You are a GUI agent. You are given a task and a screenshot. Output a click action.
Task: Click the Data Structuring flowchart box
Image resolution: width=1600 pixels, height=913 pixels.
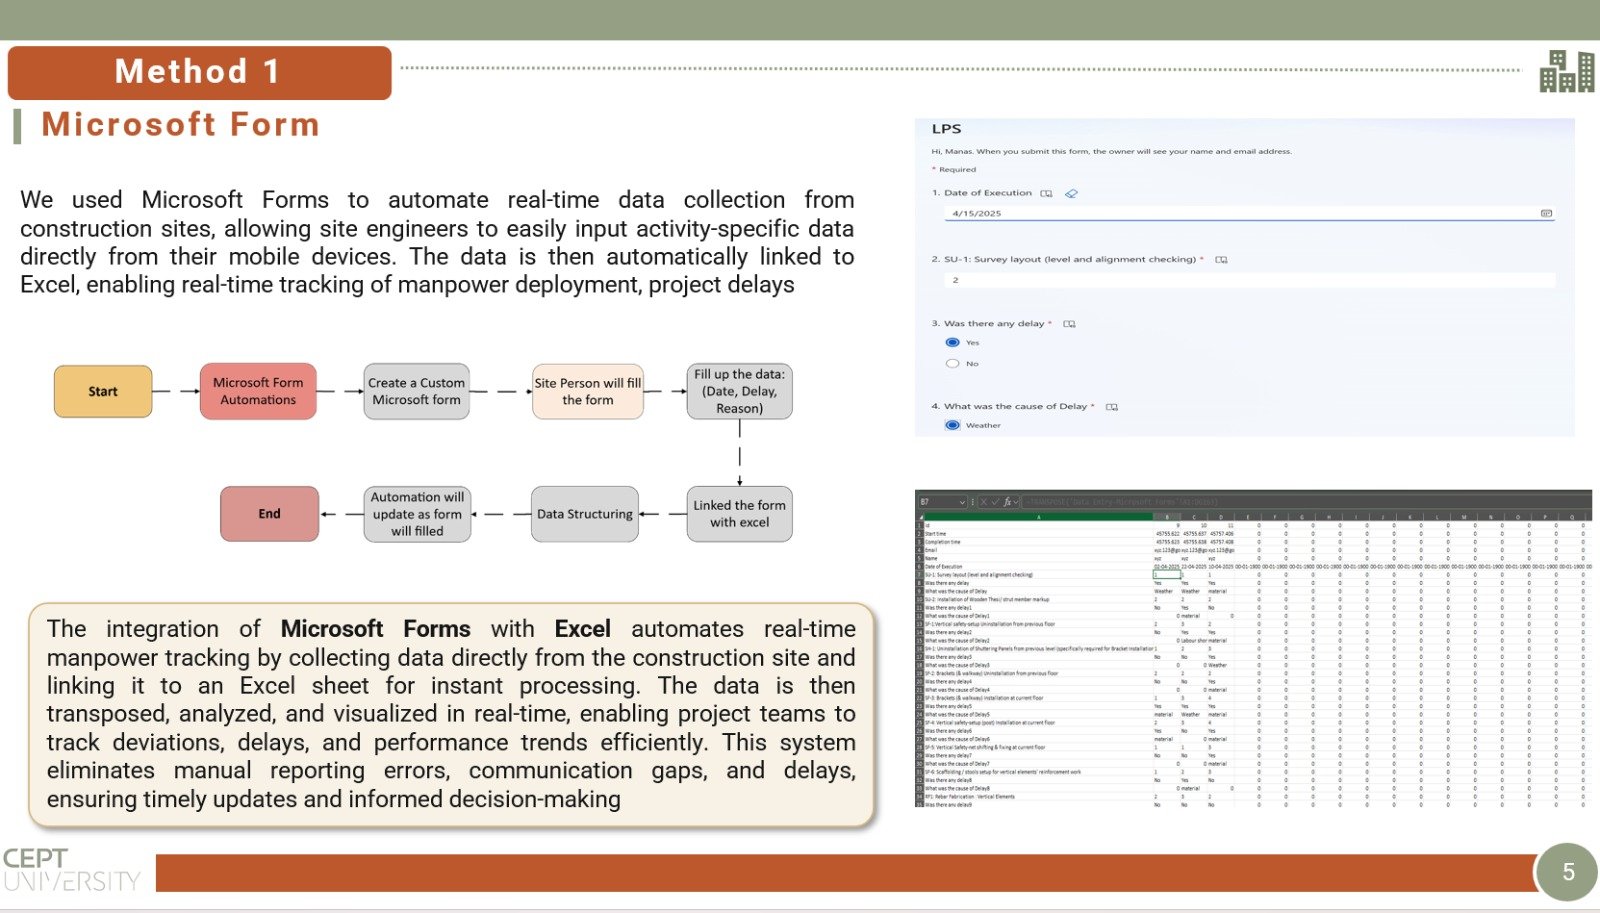(x=585, y=514)
